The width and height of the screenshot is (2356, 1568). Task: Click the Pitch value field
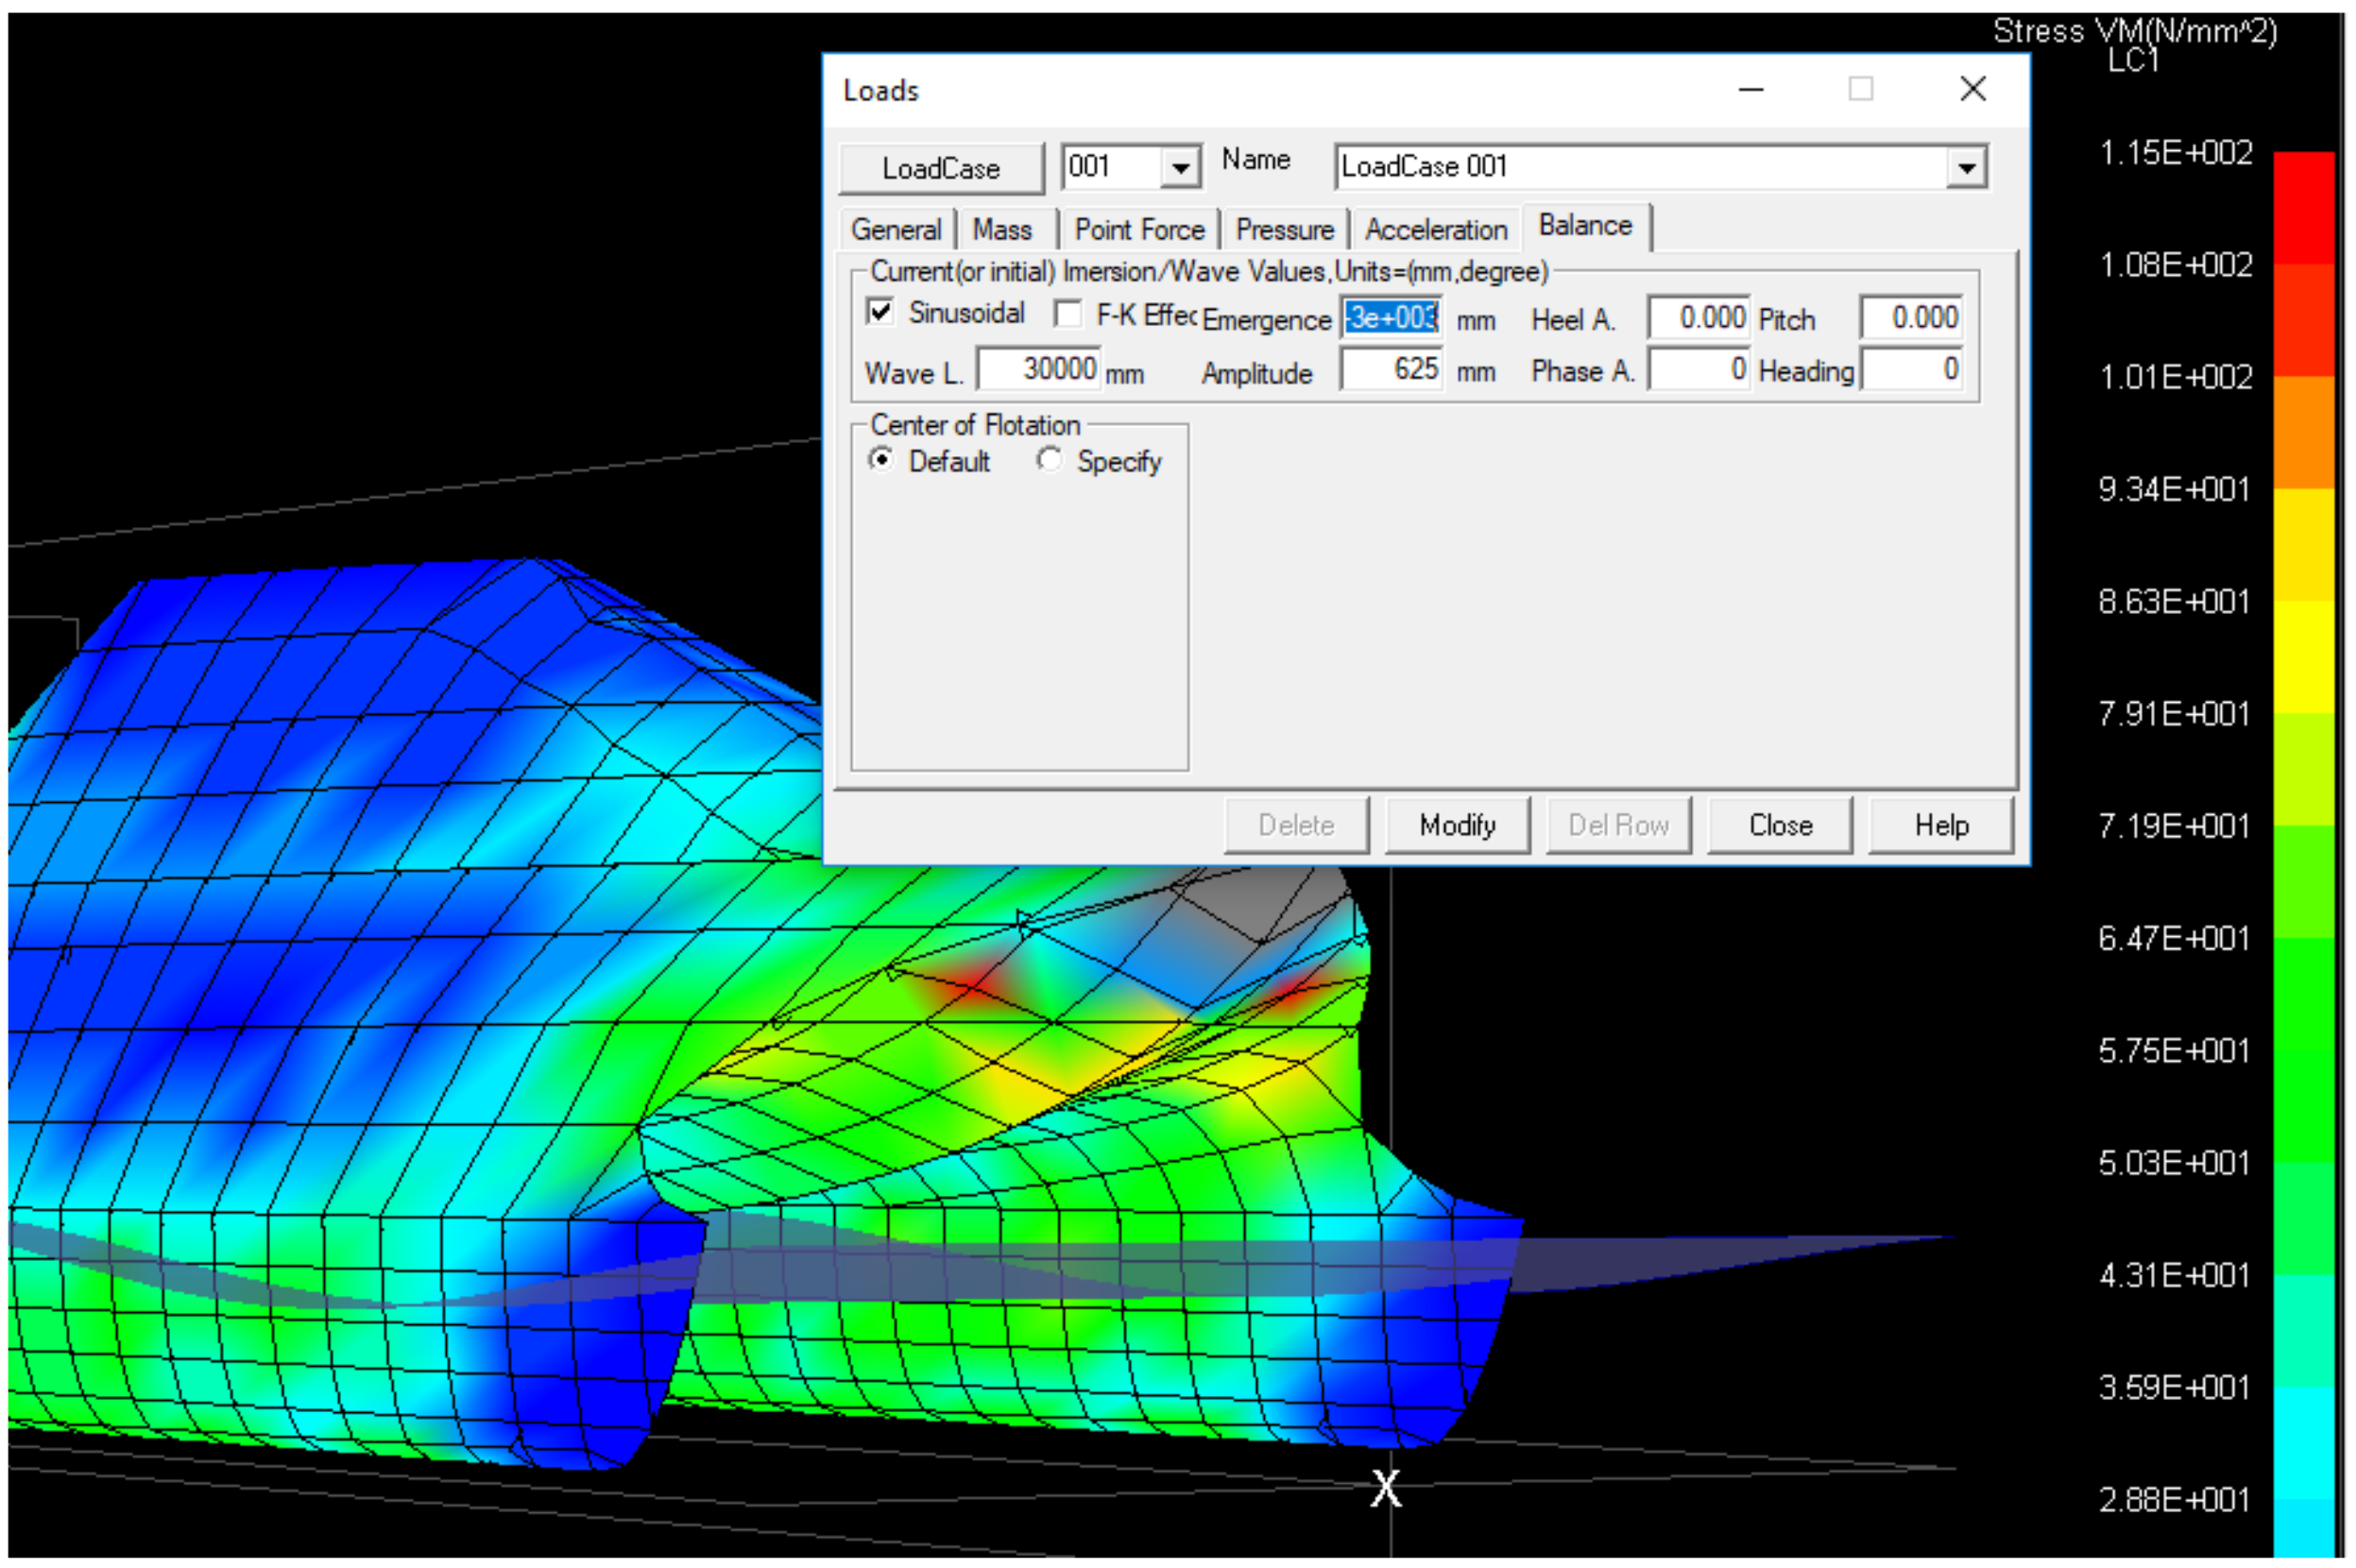coord(1911,318)
